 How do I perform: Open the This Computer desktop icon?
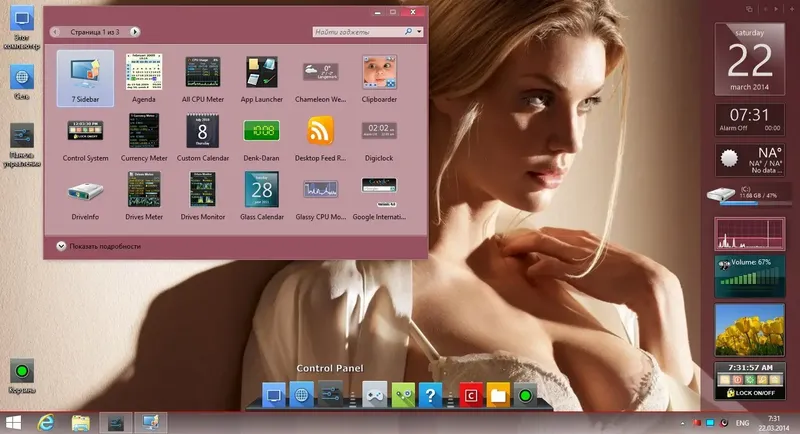coord(21,28)
